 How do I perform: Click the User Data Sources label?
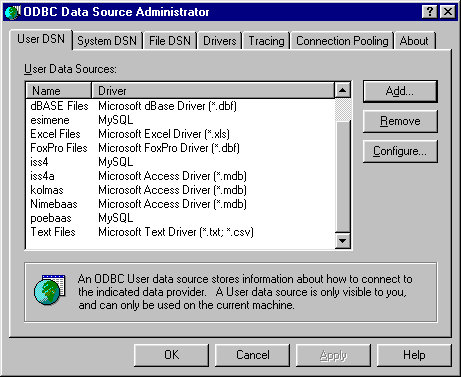pyautogui.click(x=70, y=69)
